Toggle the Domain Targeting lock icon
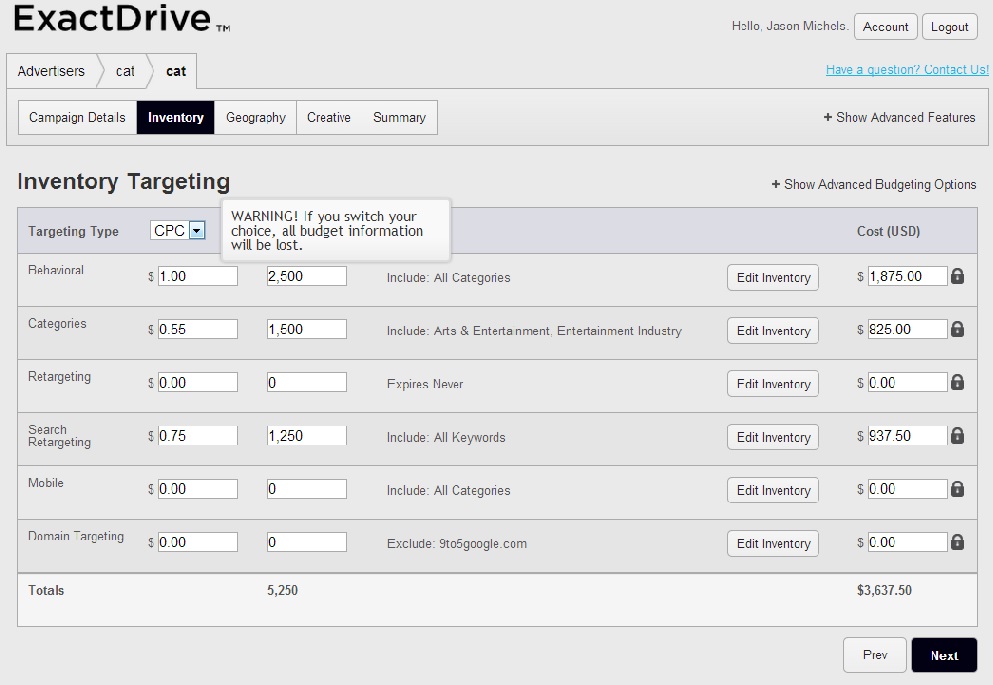Image resolution: width=993 pixels, height=685 pixels. 957,542
